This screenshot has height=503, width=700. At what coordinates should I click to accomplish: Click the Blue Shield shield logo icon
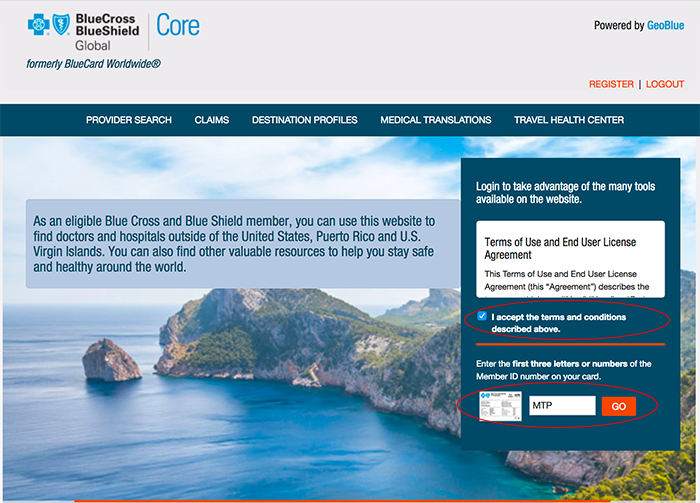[x=60, y=25]
